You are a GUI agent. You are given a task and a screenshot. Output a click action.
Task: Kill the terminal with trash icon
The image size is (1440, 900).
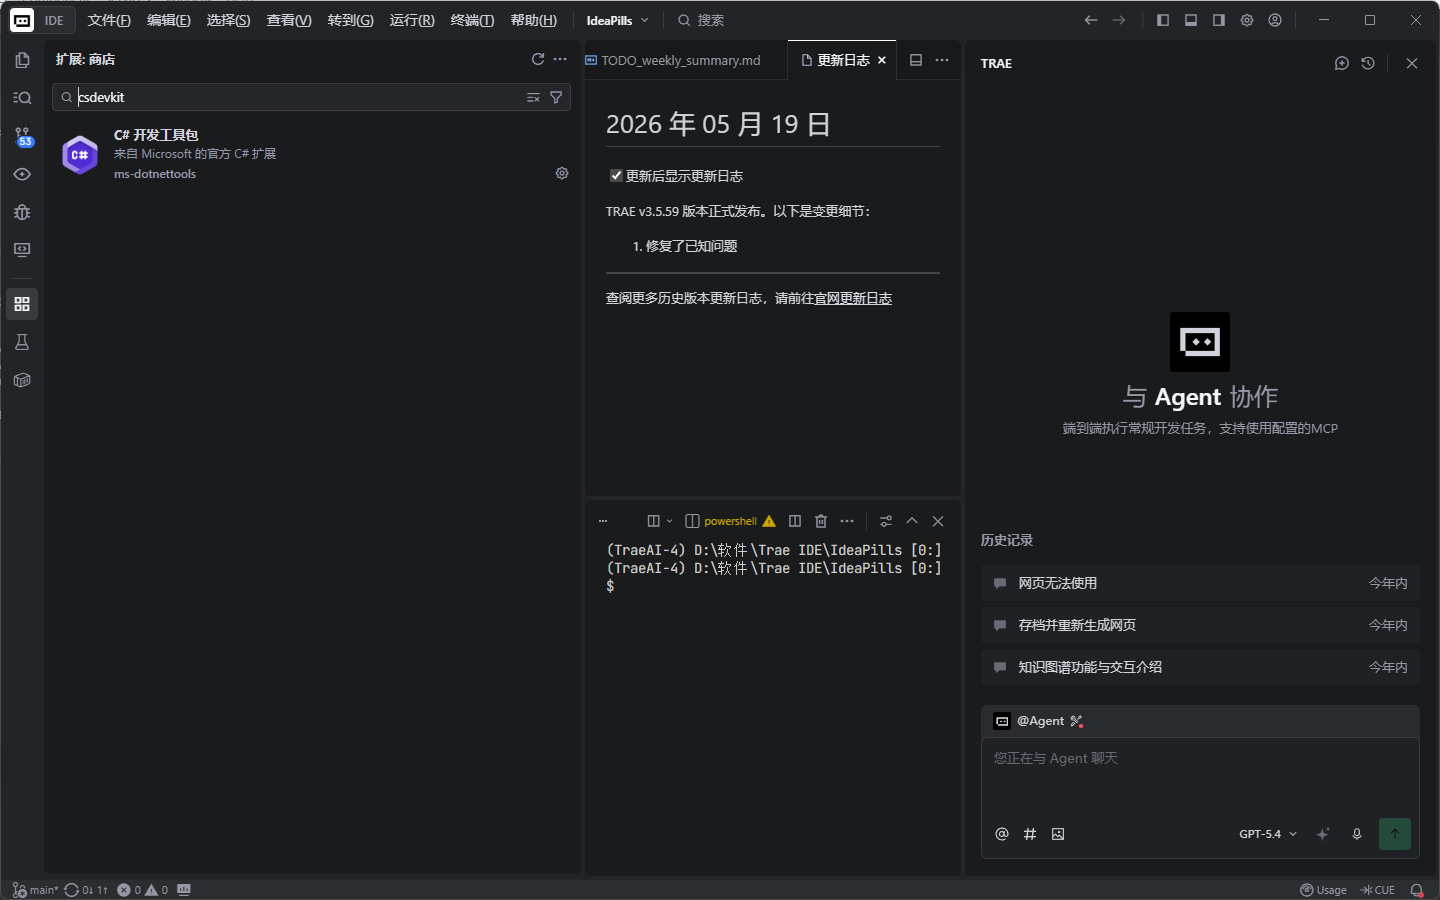[821, 521]
